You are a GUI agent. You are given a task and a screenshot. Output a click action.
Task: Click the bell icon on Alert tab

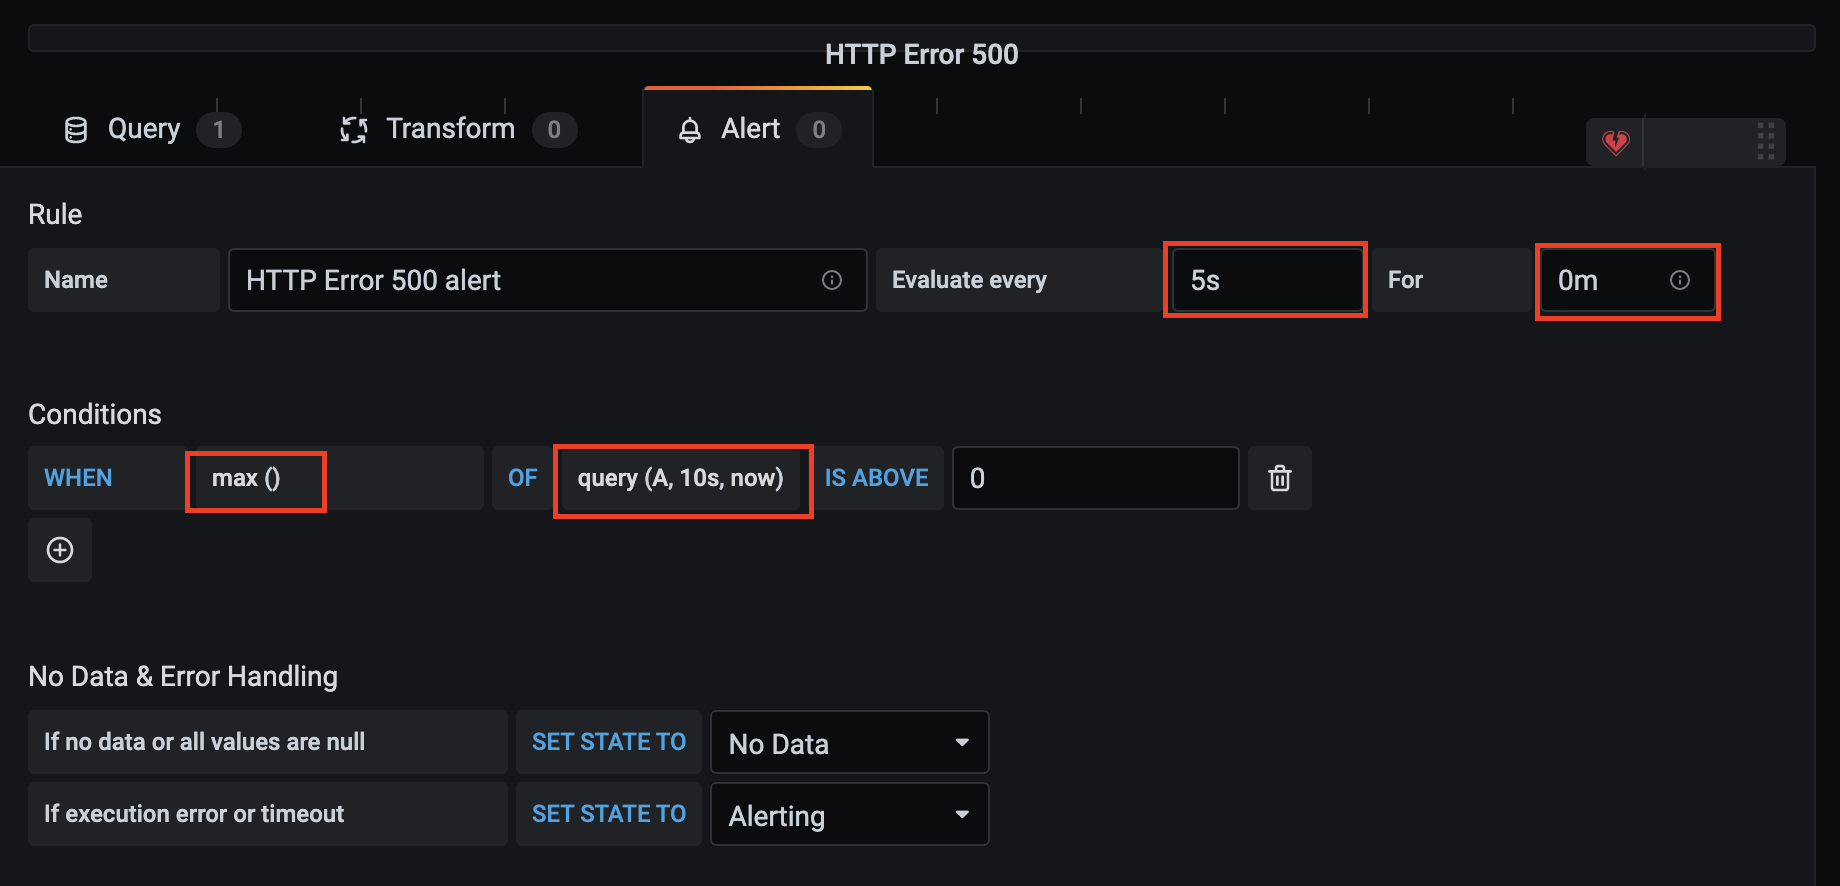click(x=690, y=130)
